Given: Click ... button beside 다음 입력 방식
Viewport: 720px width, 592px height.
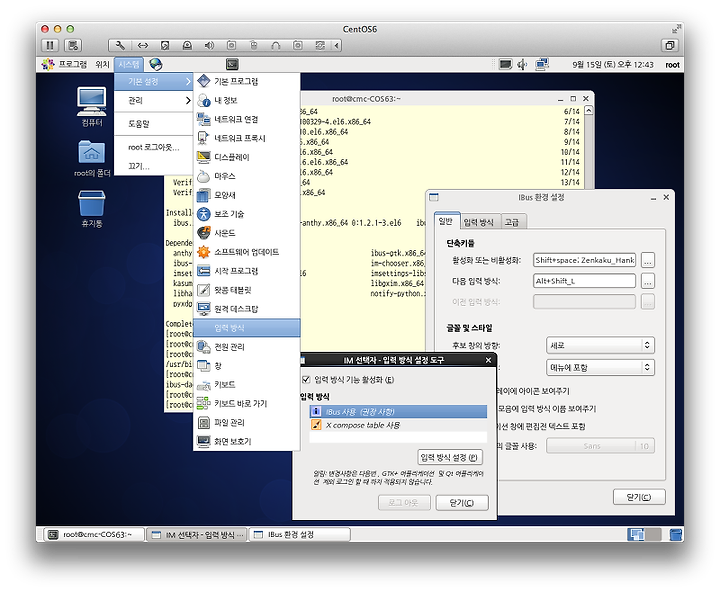Looking at the screenshot, I should point(647,281).
